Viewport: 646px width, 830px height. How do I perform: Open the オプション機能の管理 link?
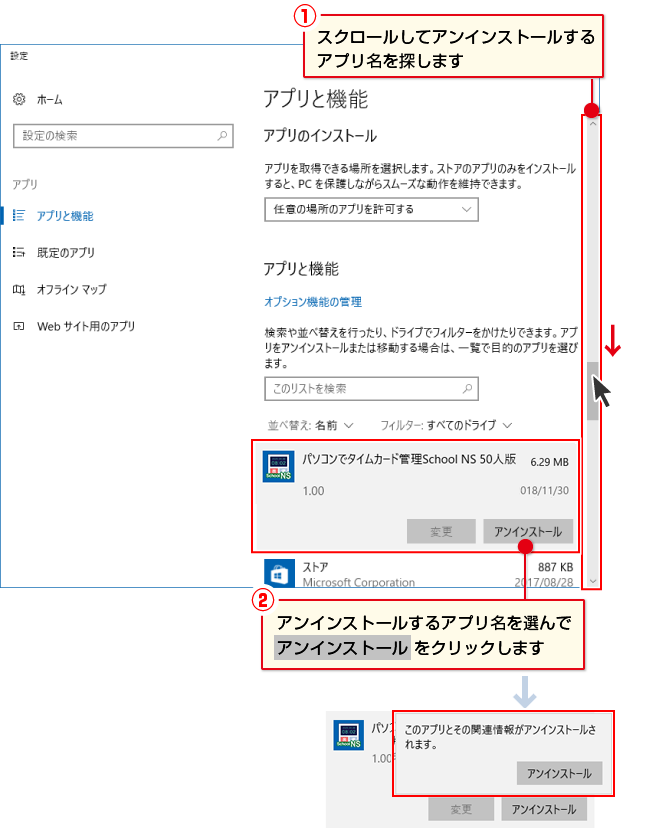pos(312,301)
